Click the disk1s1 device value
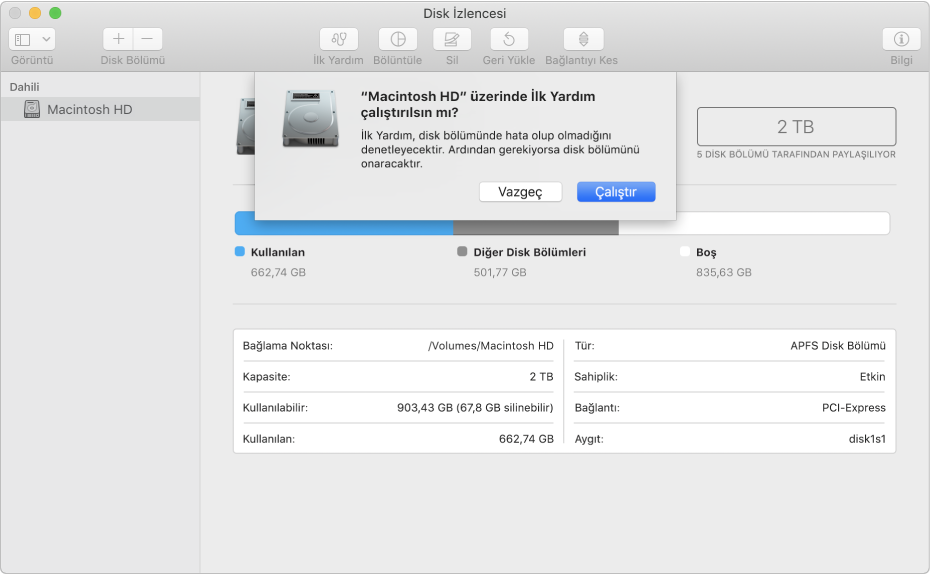Image resolution: width=931 pixels, height=575 pixels. pyautogui.click(x=867, y=439)
